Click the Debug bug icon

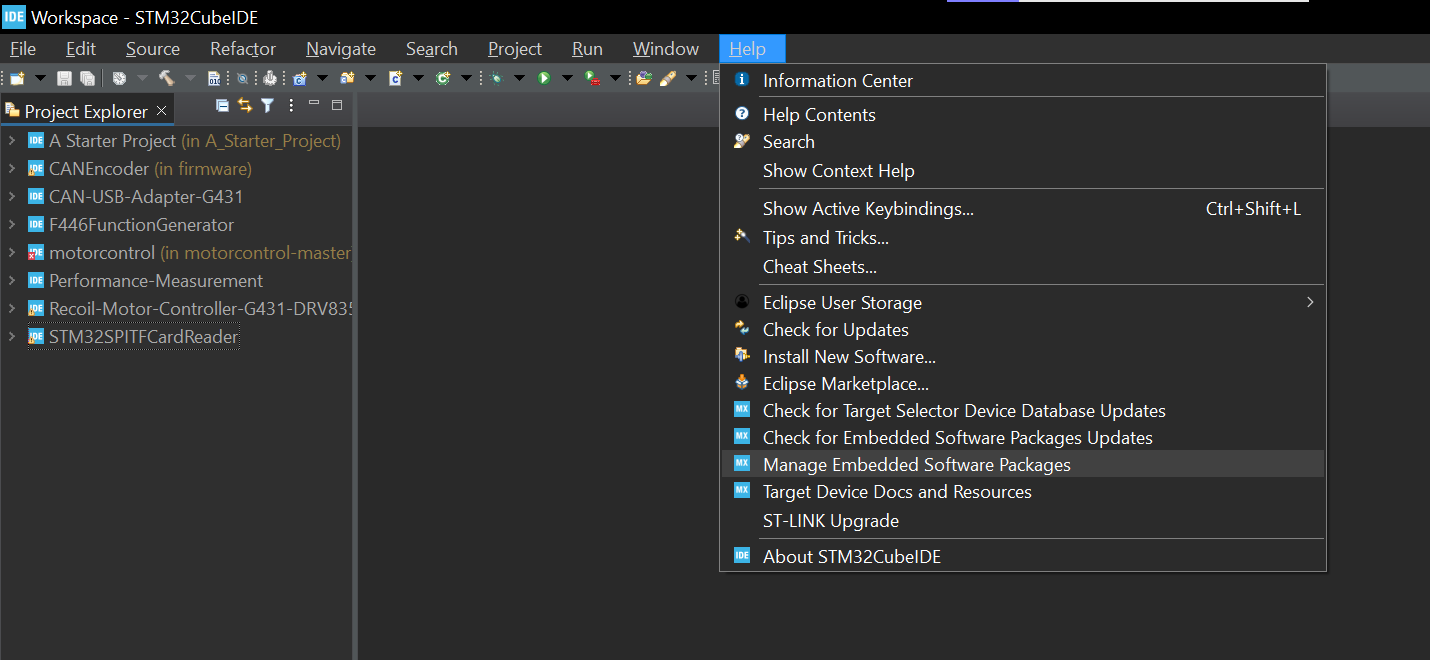coord(496,78)
